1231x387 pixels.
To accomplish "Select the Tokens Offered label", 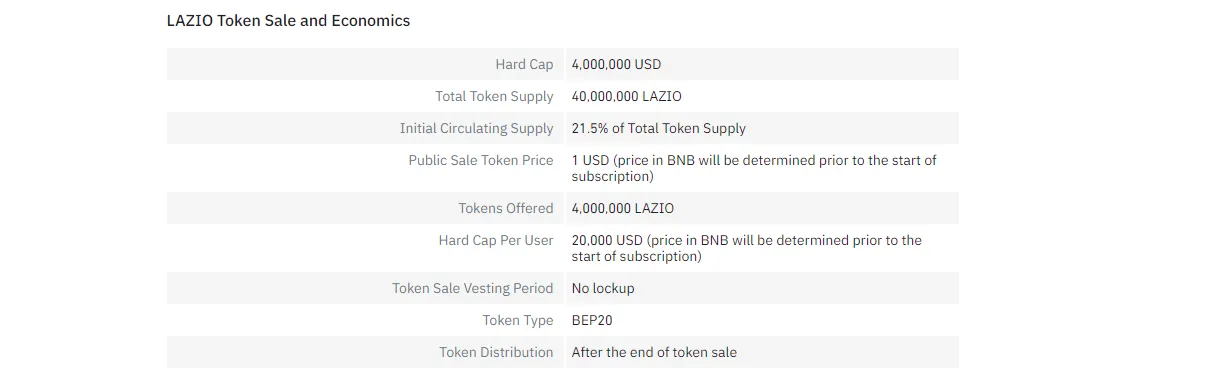I will coord(506,208).
